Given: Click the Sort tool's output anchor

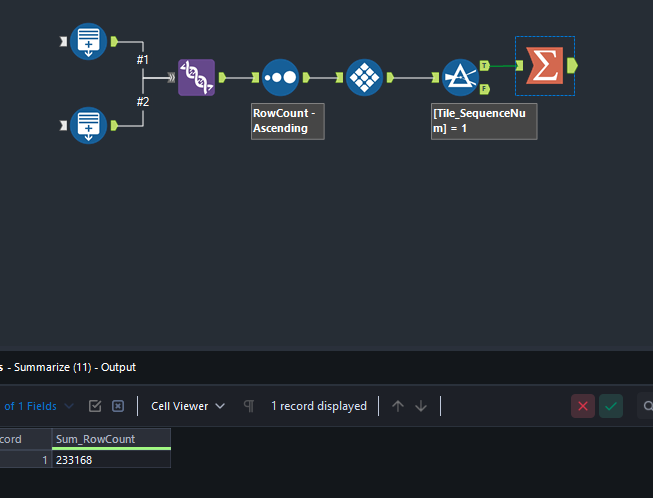Looking at the screenshot, I should (x=306, y=77).
